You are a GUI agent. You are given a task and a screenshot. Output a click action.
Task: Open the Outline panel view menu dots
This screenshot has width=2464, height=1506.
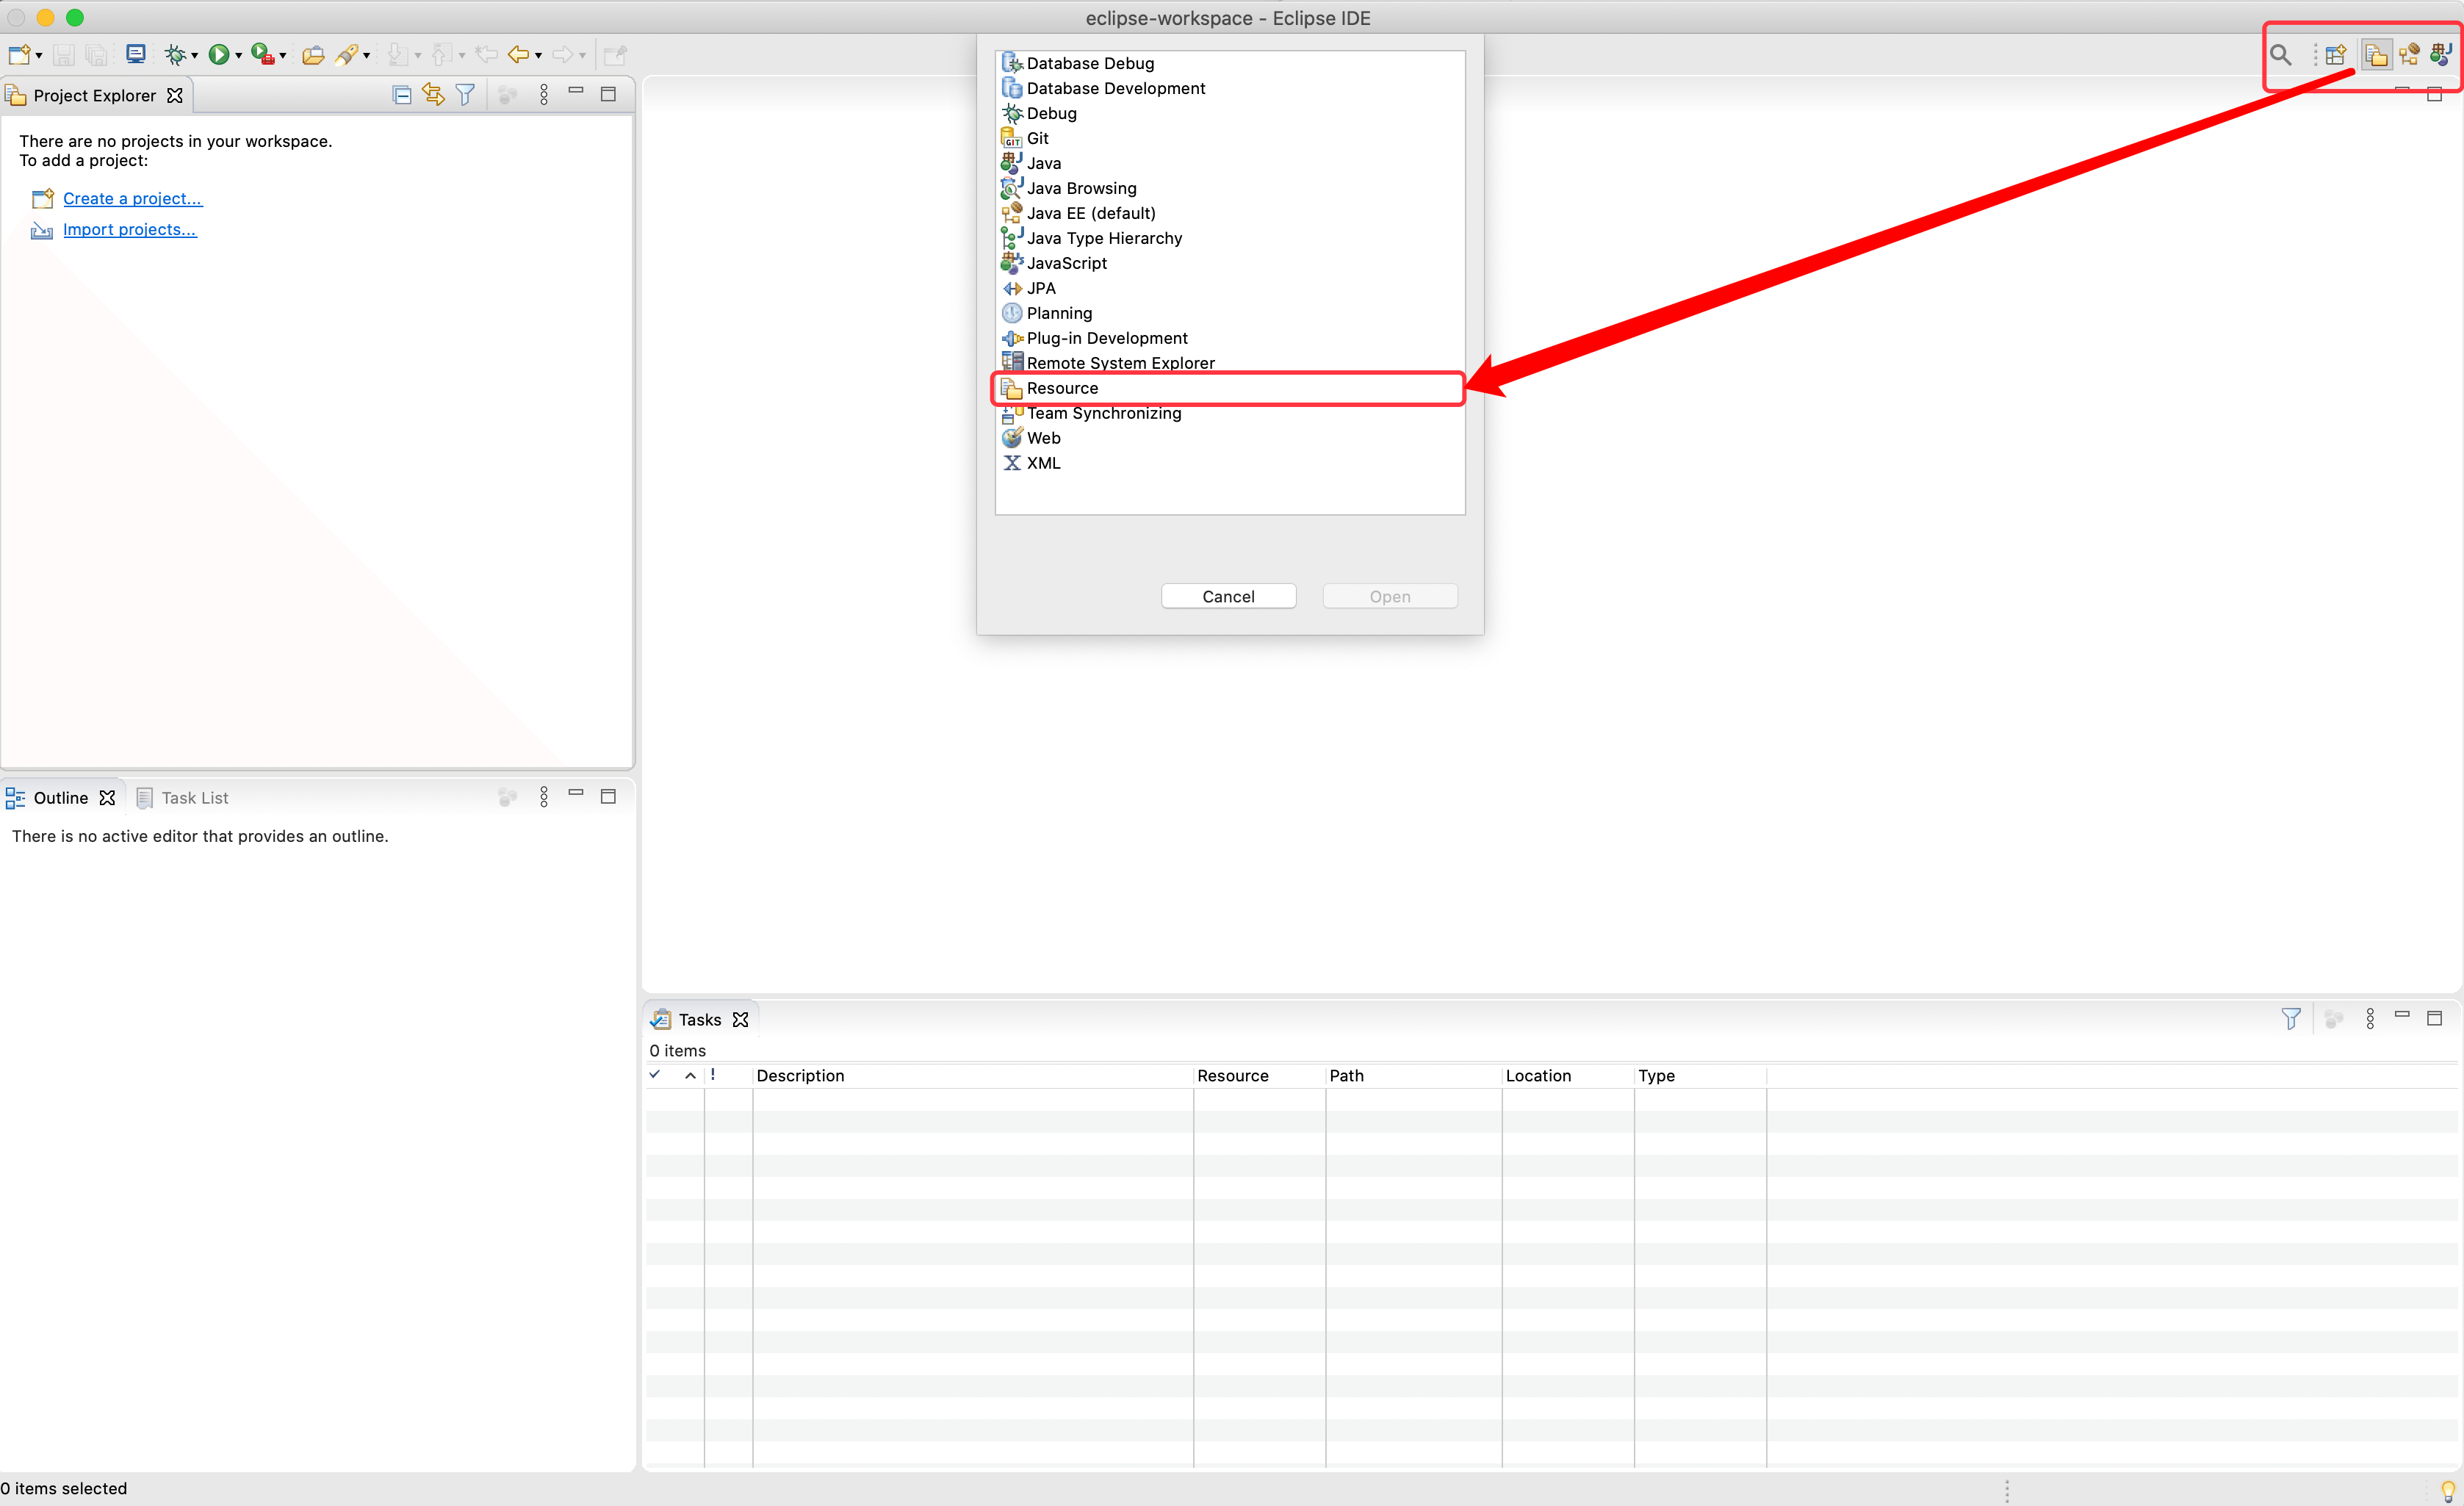coord(544,796)
